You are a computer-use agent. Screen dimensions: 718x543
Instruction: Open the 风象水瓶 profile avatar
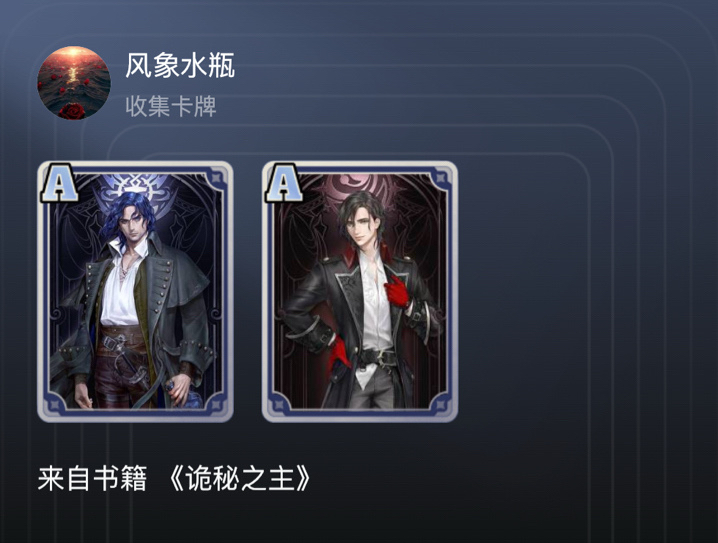(x=74, y=83)
